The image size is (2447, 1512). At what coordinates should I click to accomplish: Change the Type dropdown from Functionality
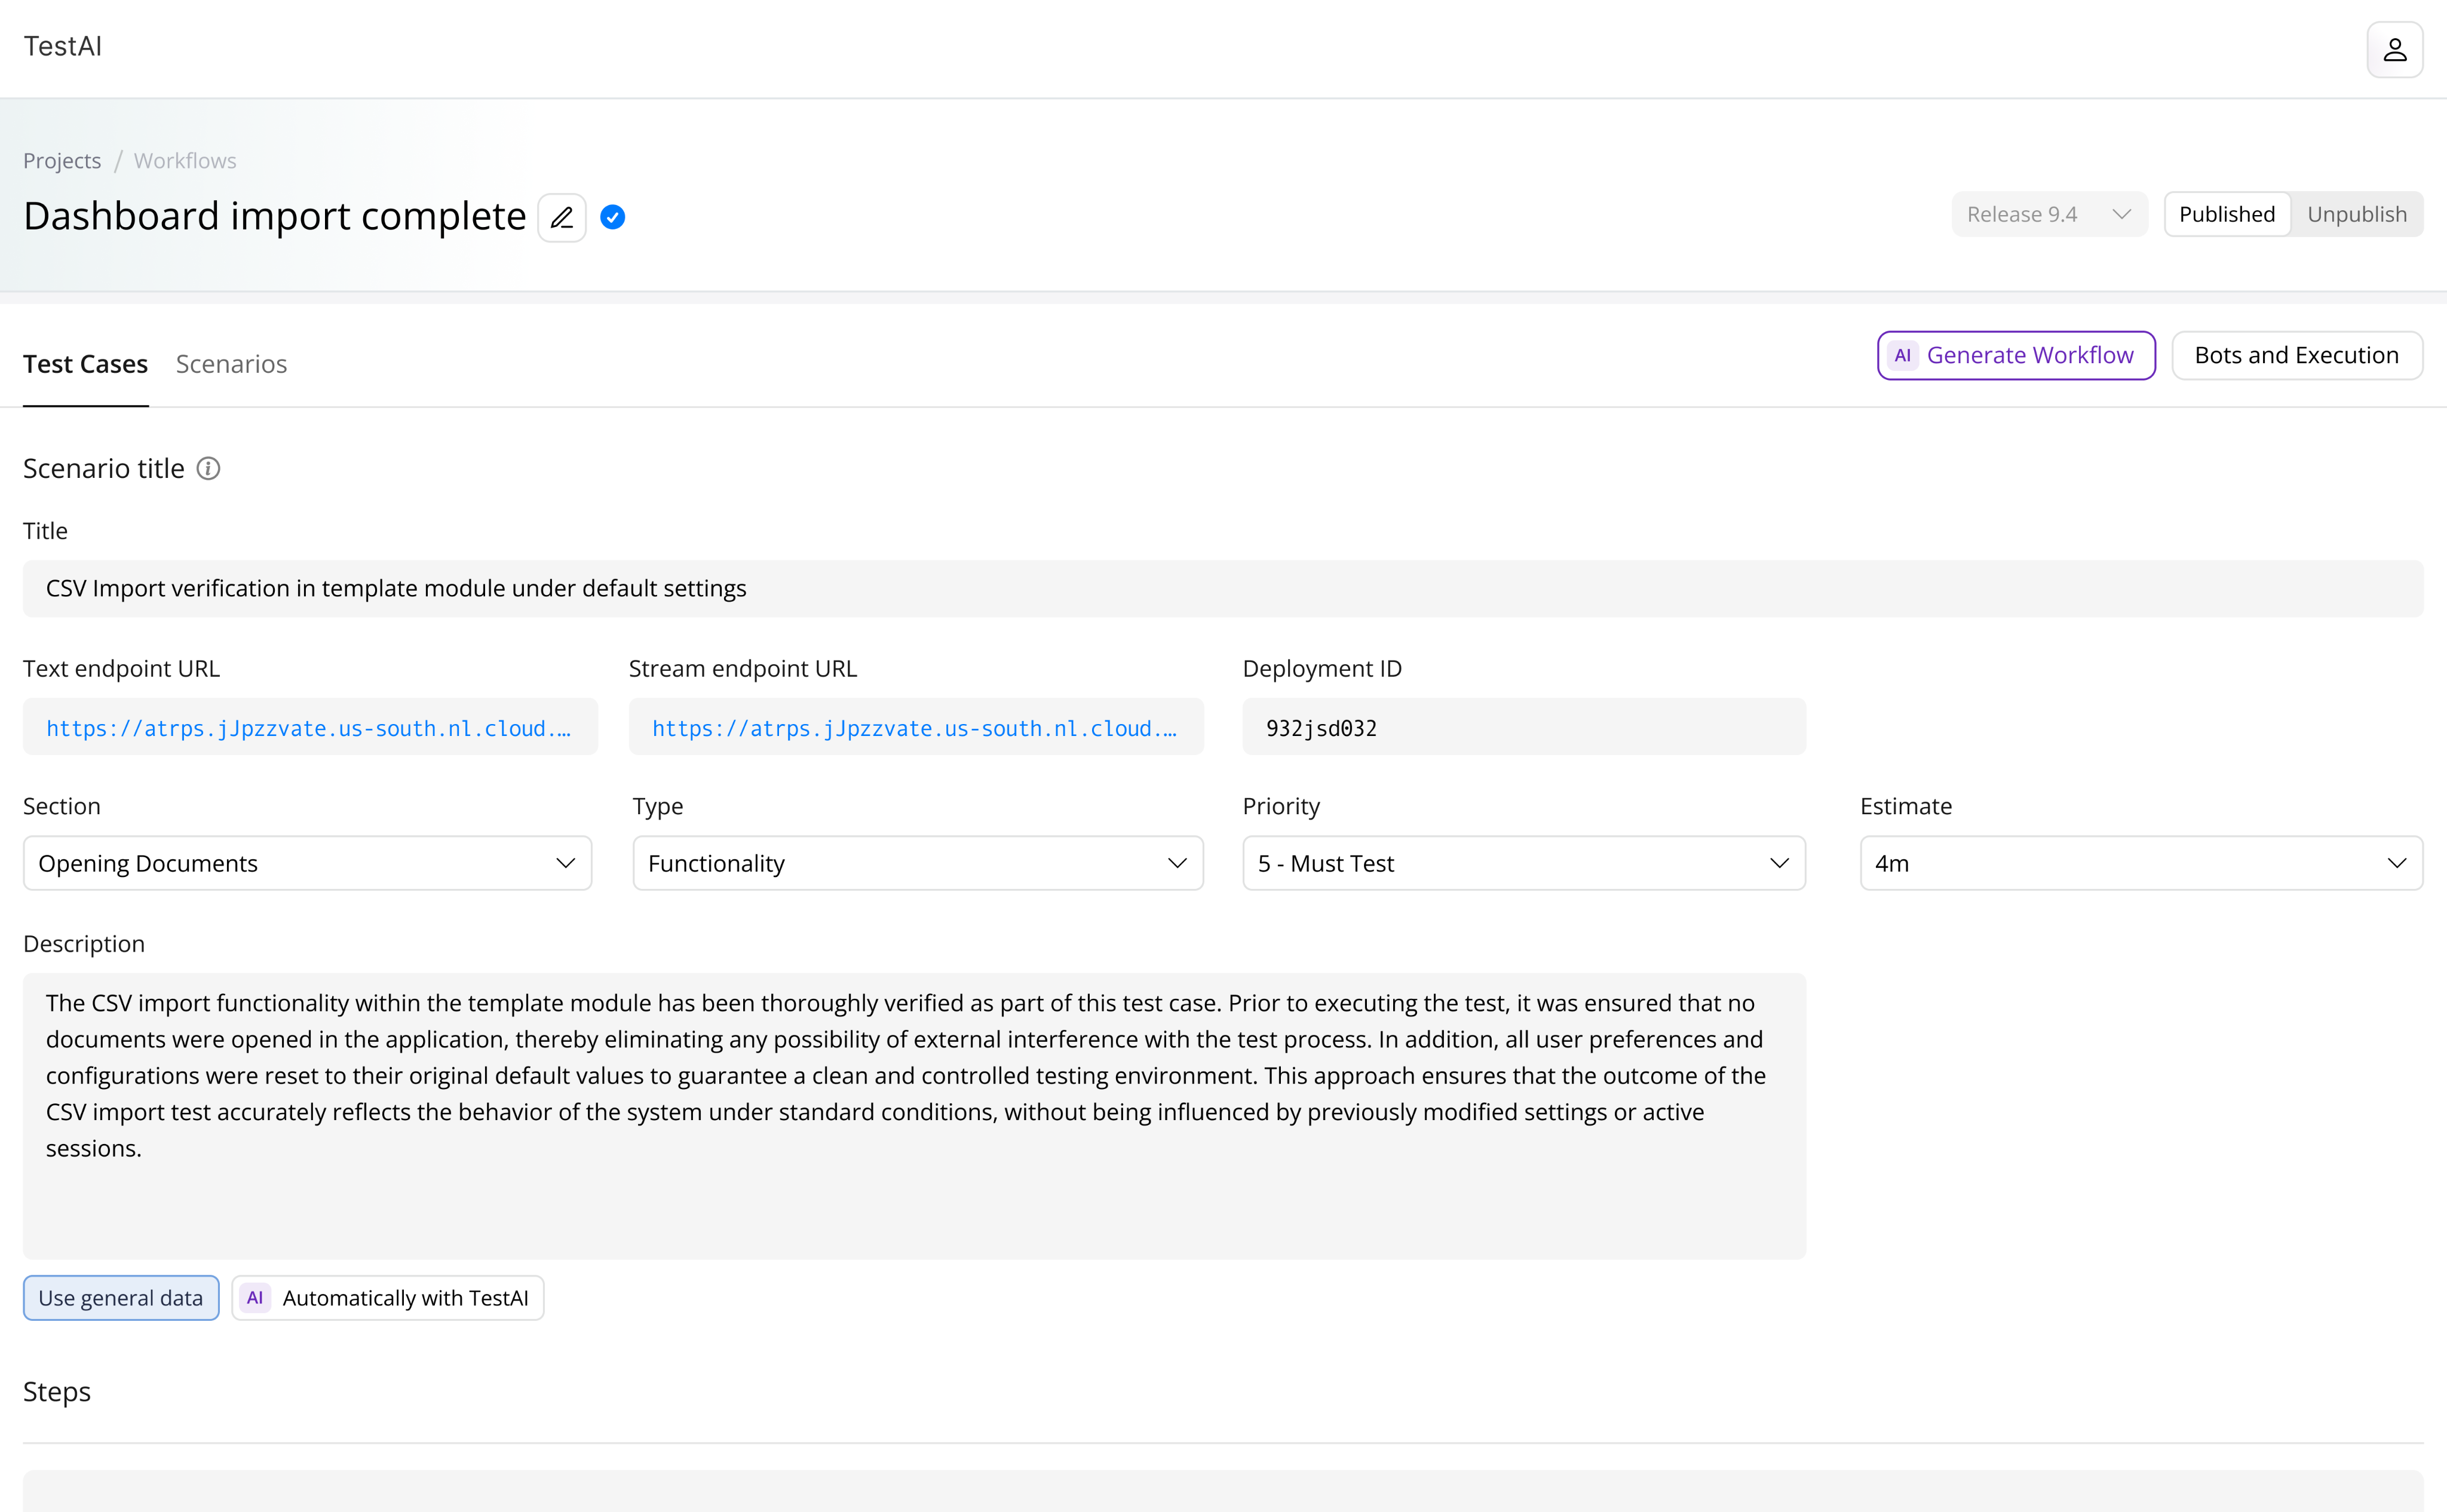[916, 862]
